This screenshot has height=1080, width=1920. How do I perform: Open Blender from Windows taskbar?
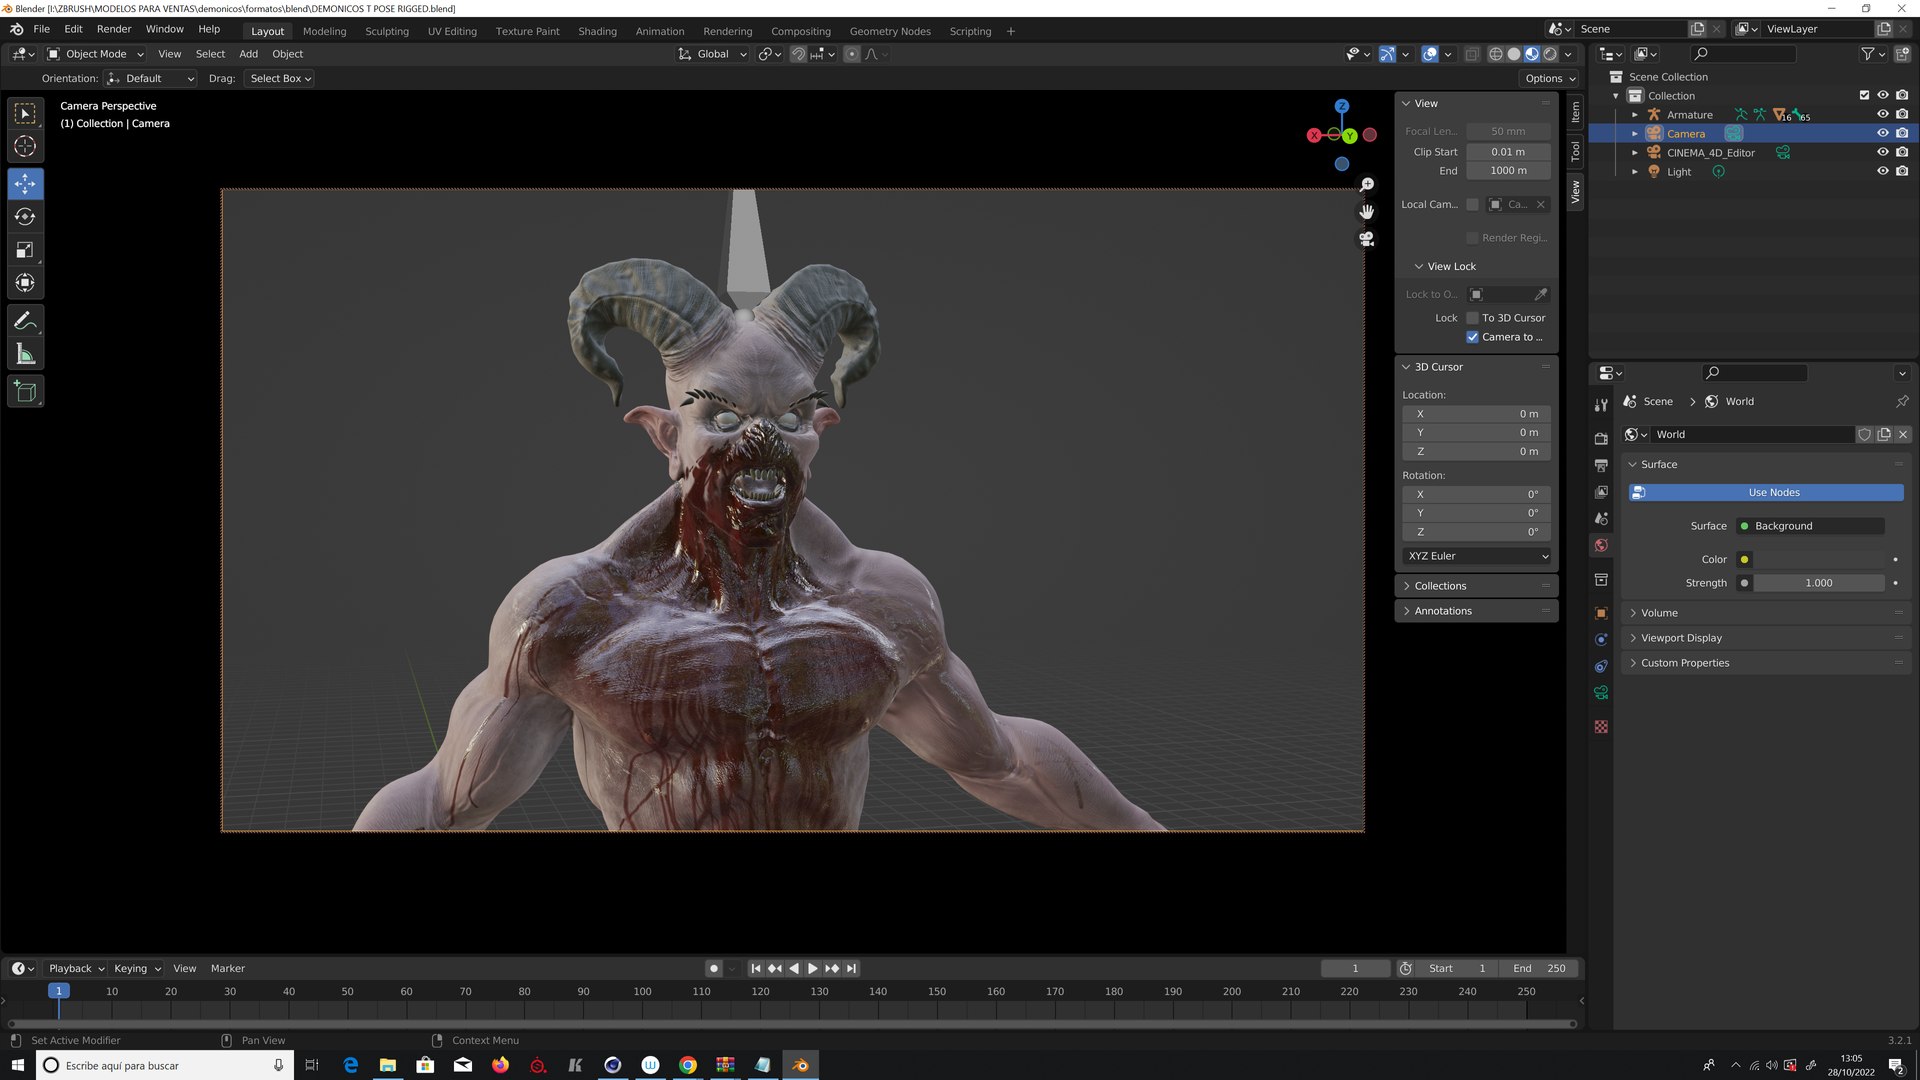pyautogui.click(x=800, y=1065)
